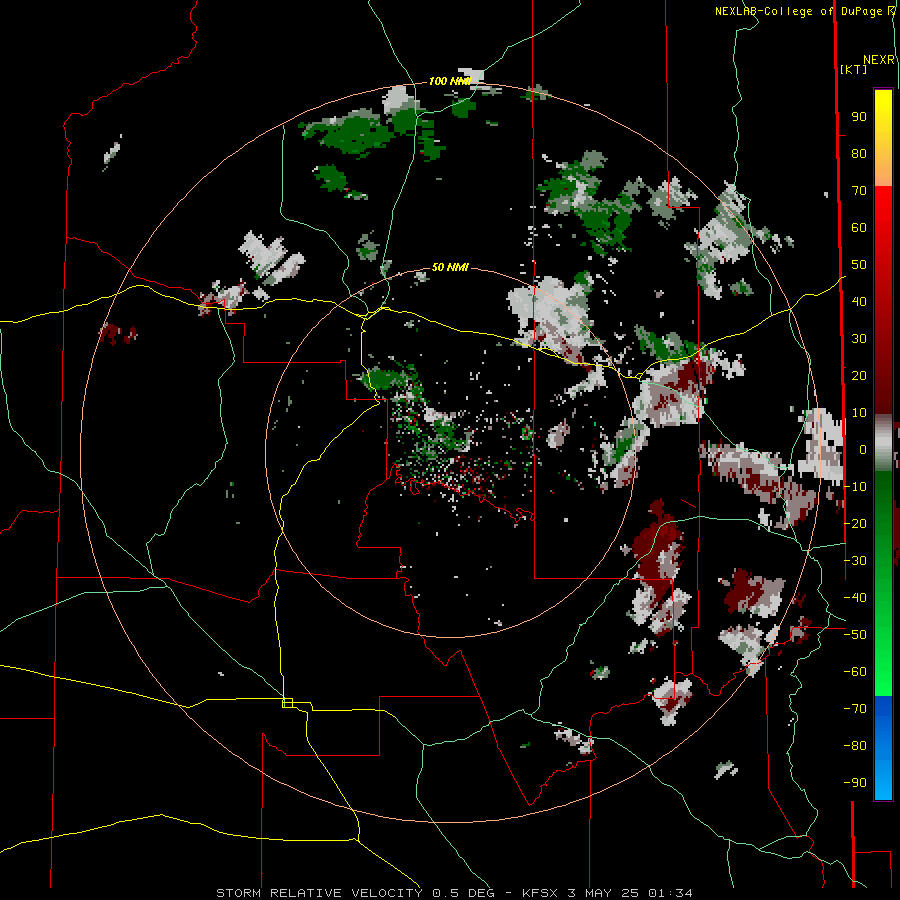Click the "-10" value on the velocity scale
The image size is (900, 900).
tap(855, 487)
